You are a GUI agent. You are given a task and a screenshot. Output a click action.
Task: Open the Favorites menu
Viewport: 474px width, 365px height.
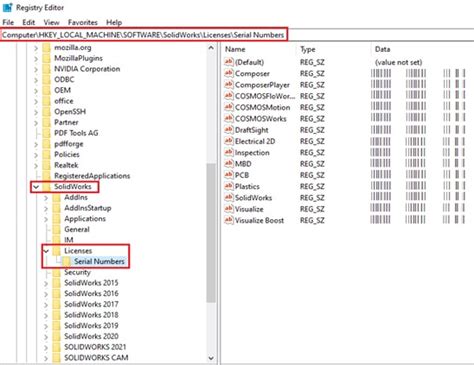point(83,22)
